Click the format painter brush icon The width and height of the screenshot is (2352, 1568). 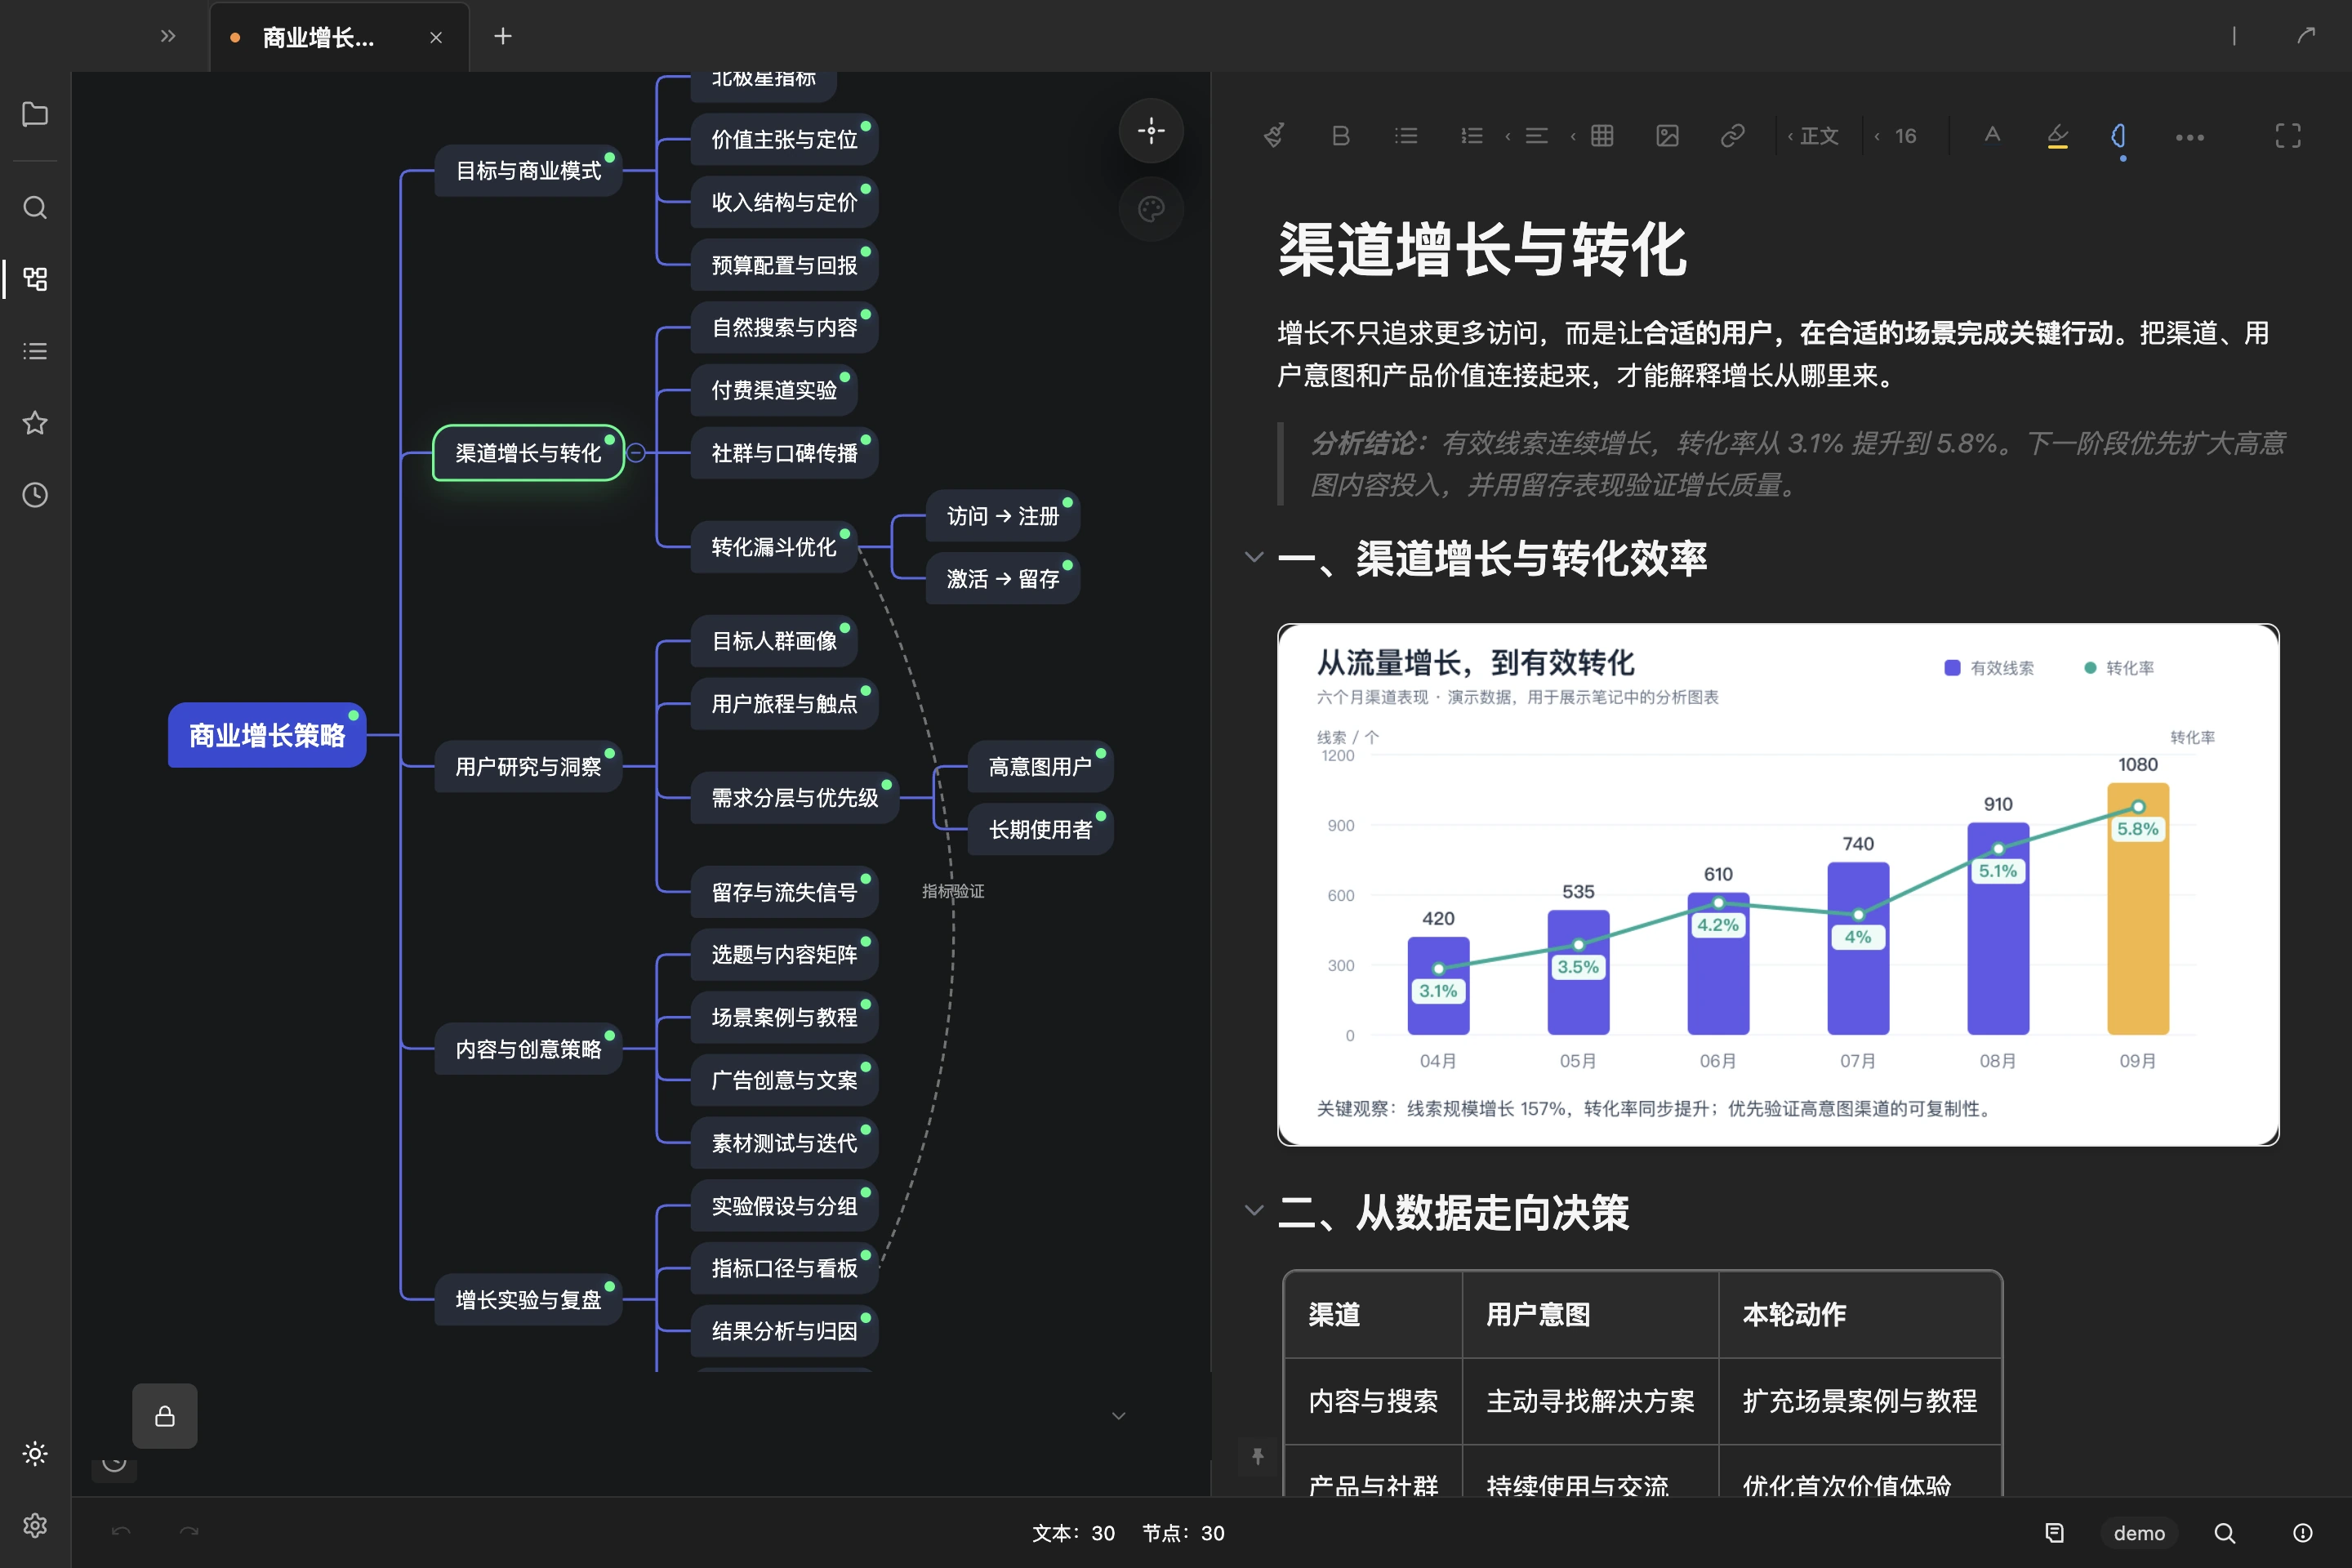1274,136
